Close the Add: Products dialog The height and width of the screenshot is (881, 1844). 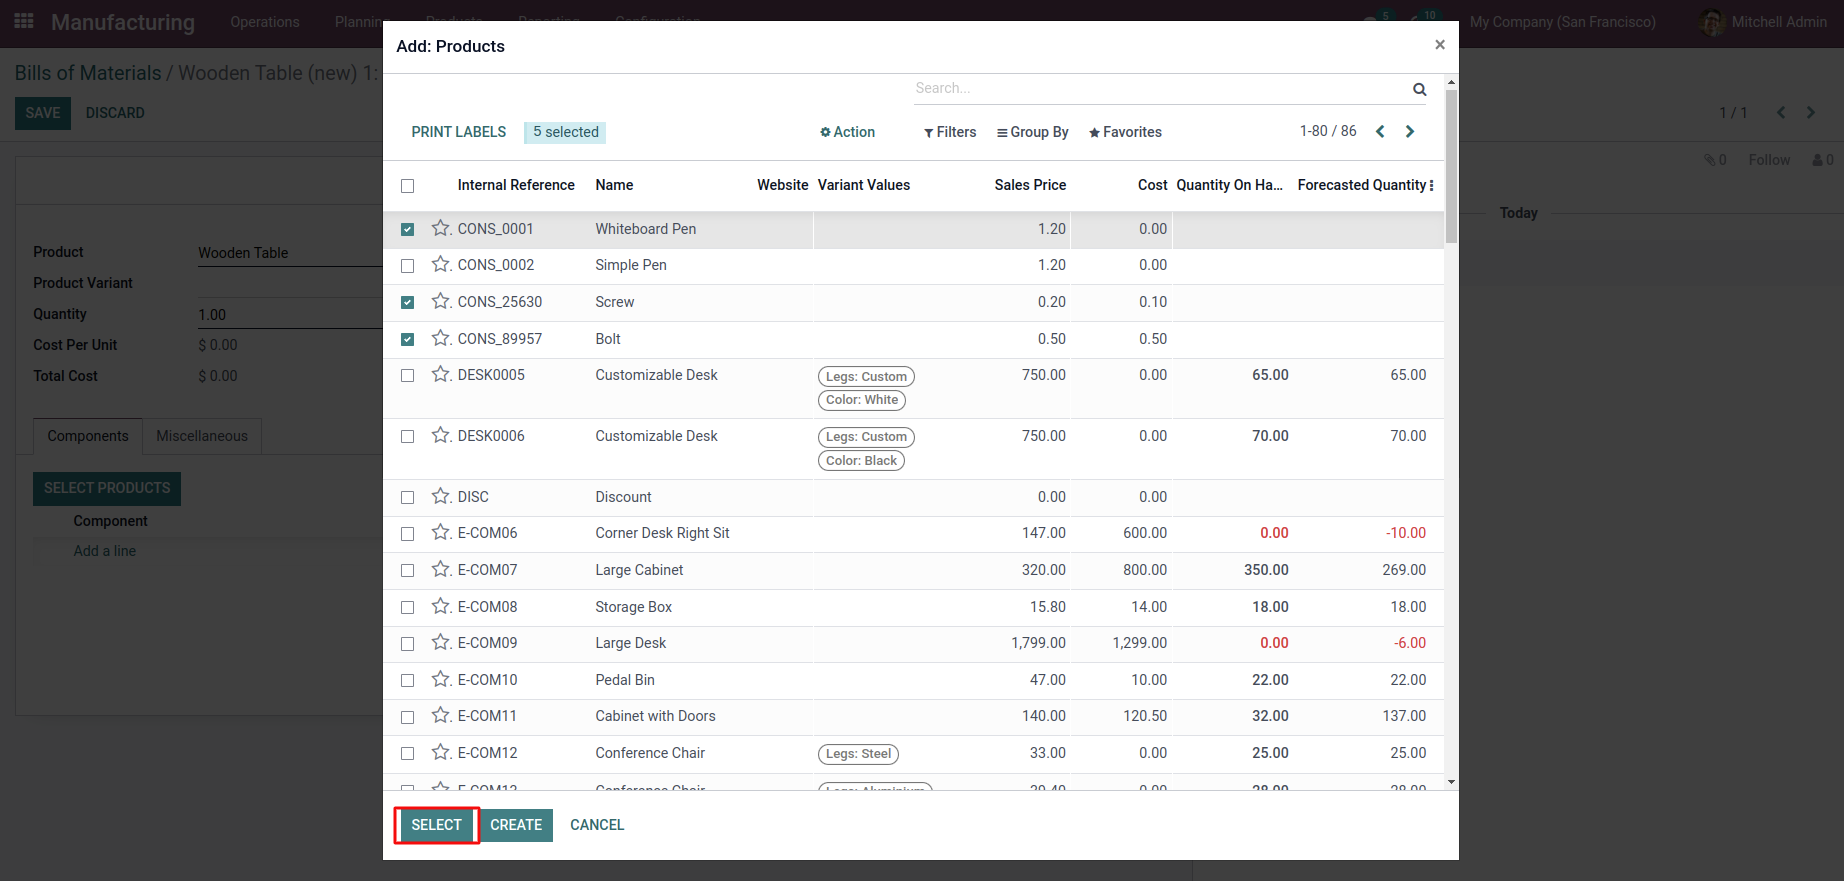coord(1440,45)
